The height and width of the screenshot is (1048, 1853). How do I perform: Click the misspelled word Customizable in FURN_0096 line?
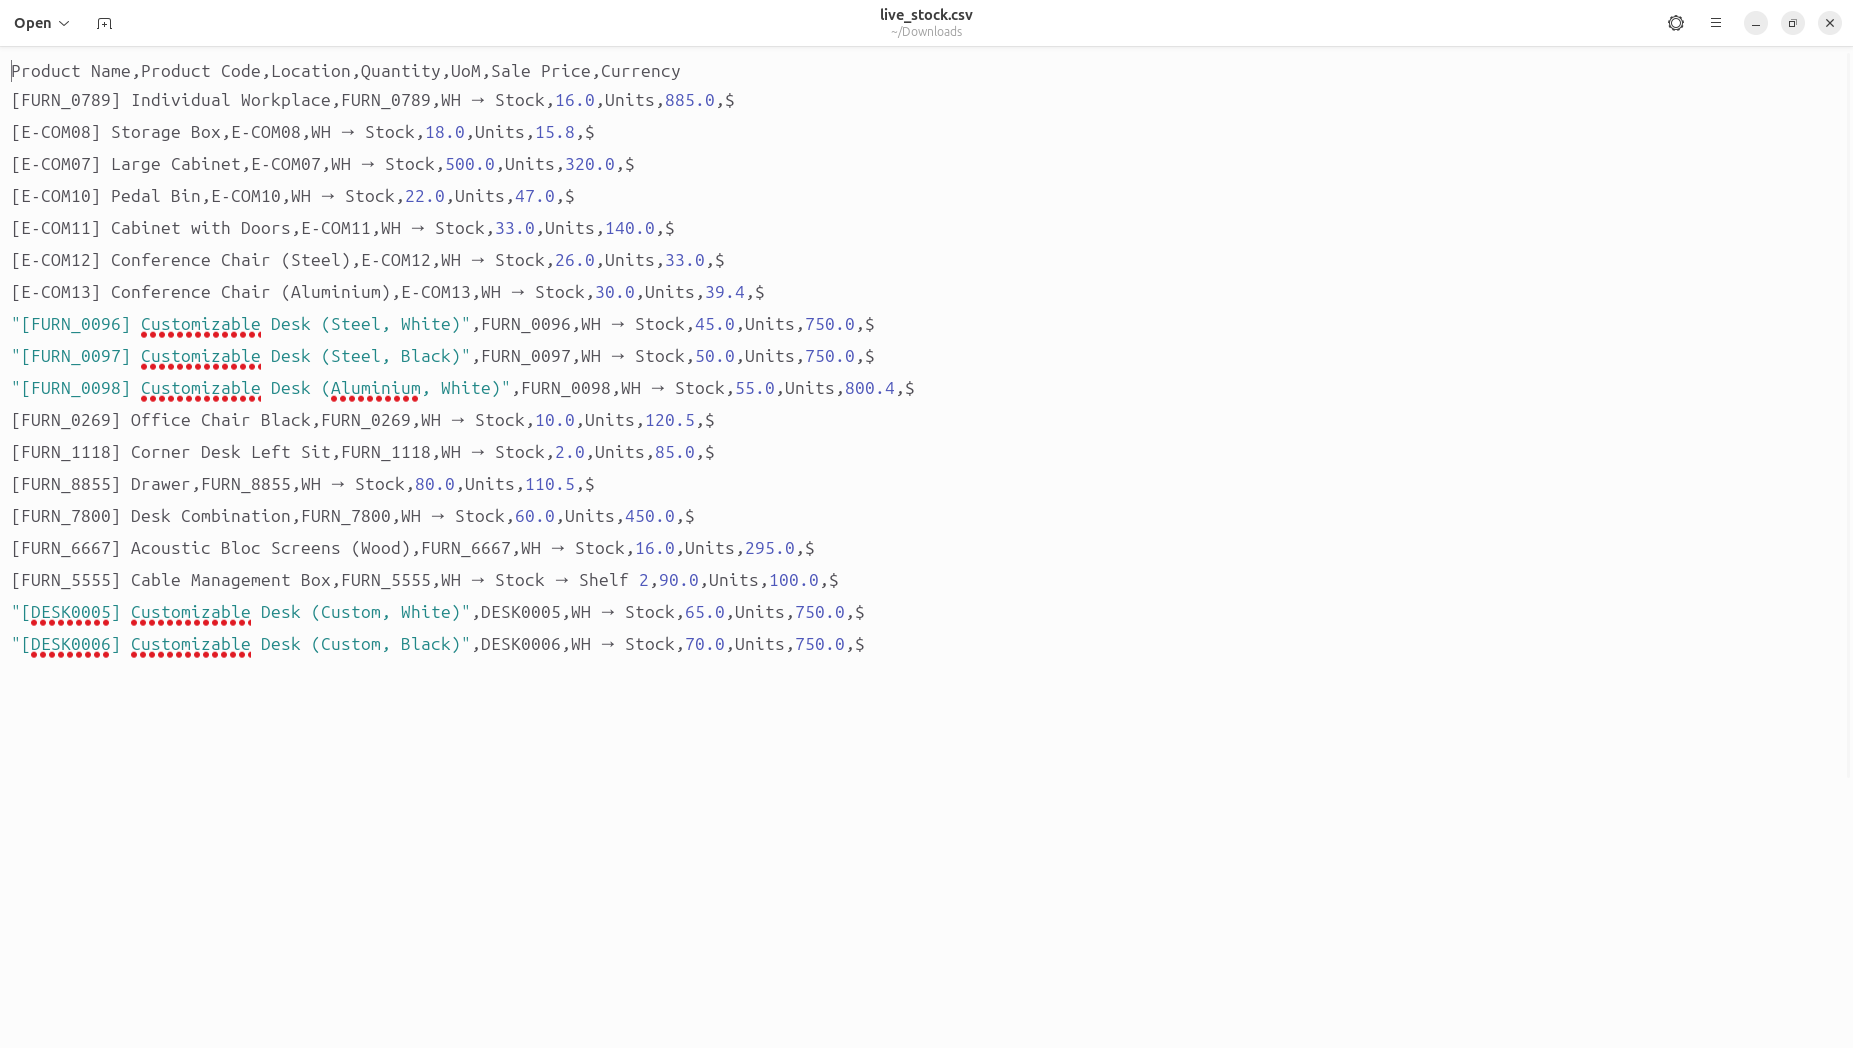tap(201, 324)
